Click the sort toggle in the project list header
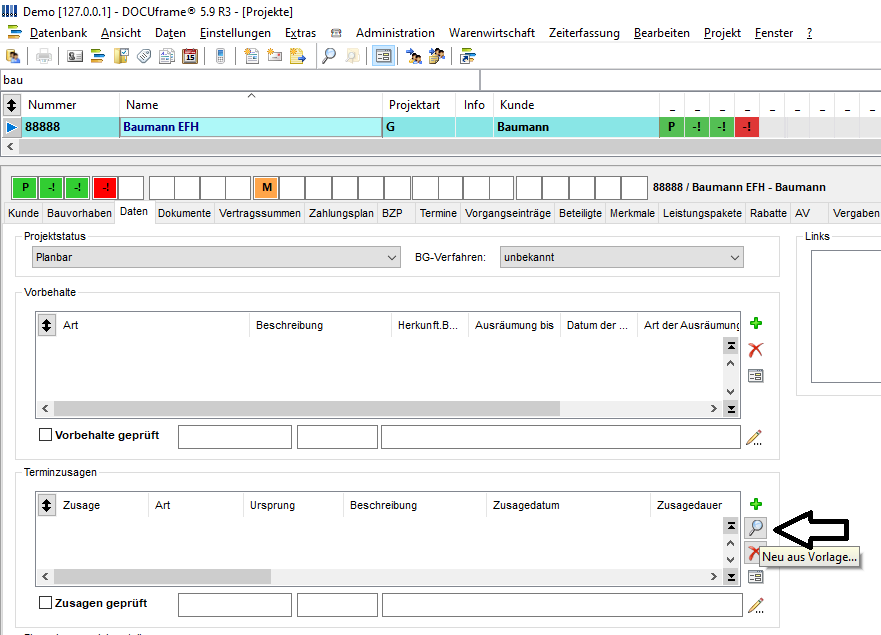The height and width of the screenshot is (635, 881). (x=11, y=105)
